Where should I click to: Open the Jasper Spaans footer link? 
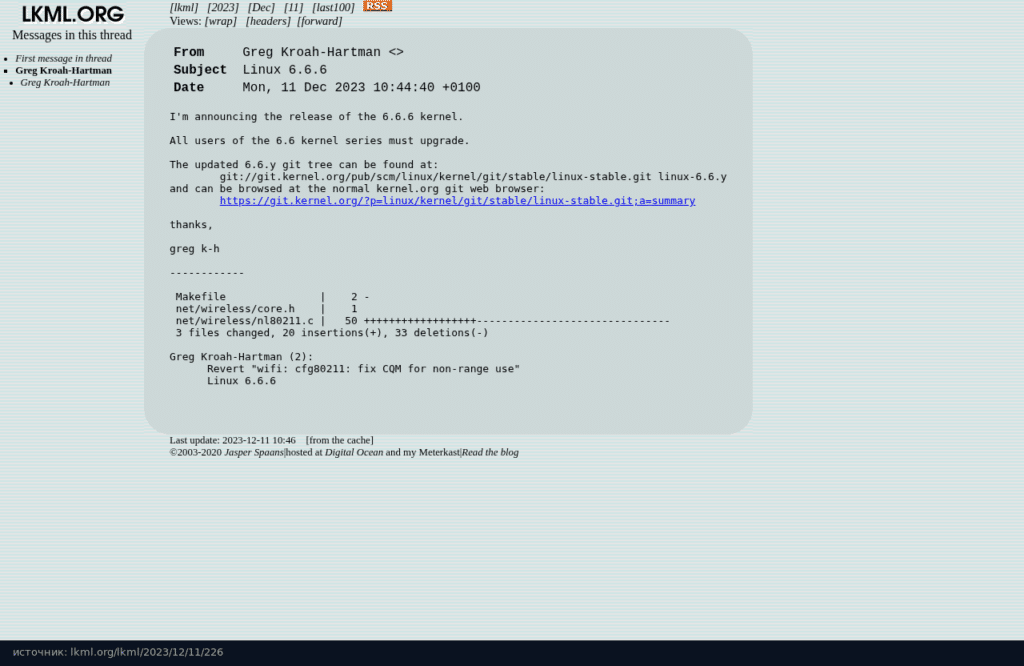(x=254, y=452)
